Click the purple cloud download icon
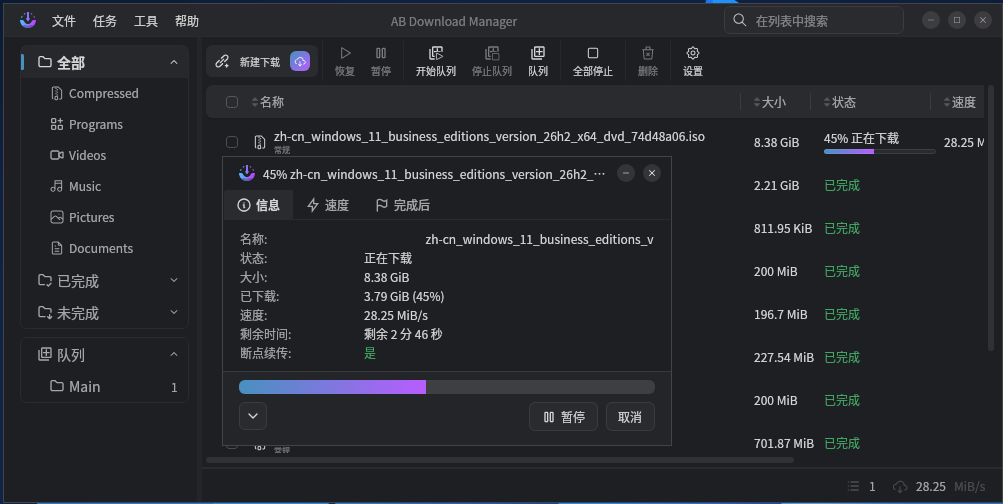 click(300, 61)
